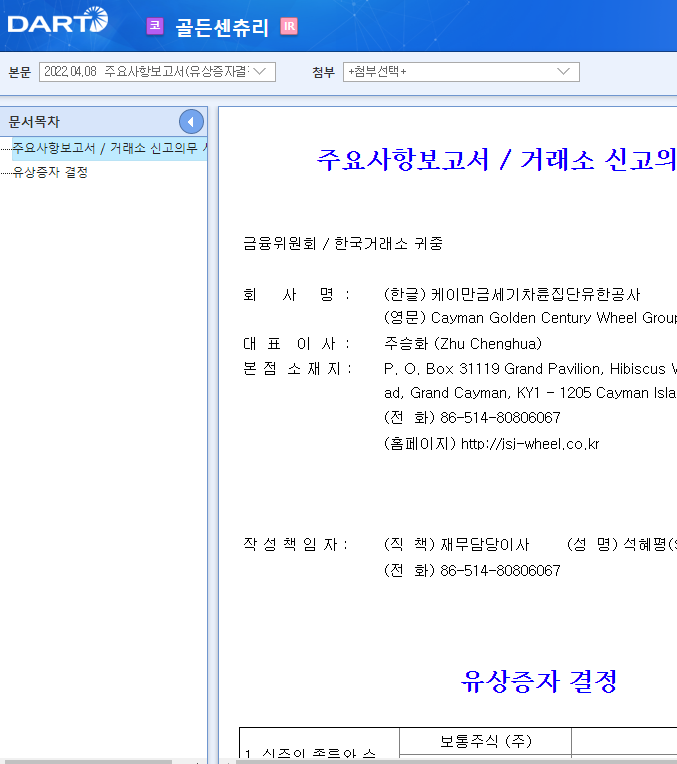Select 유상증자 결정 in the table of contents
677x764 pixels.
tap(50, 172)
